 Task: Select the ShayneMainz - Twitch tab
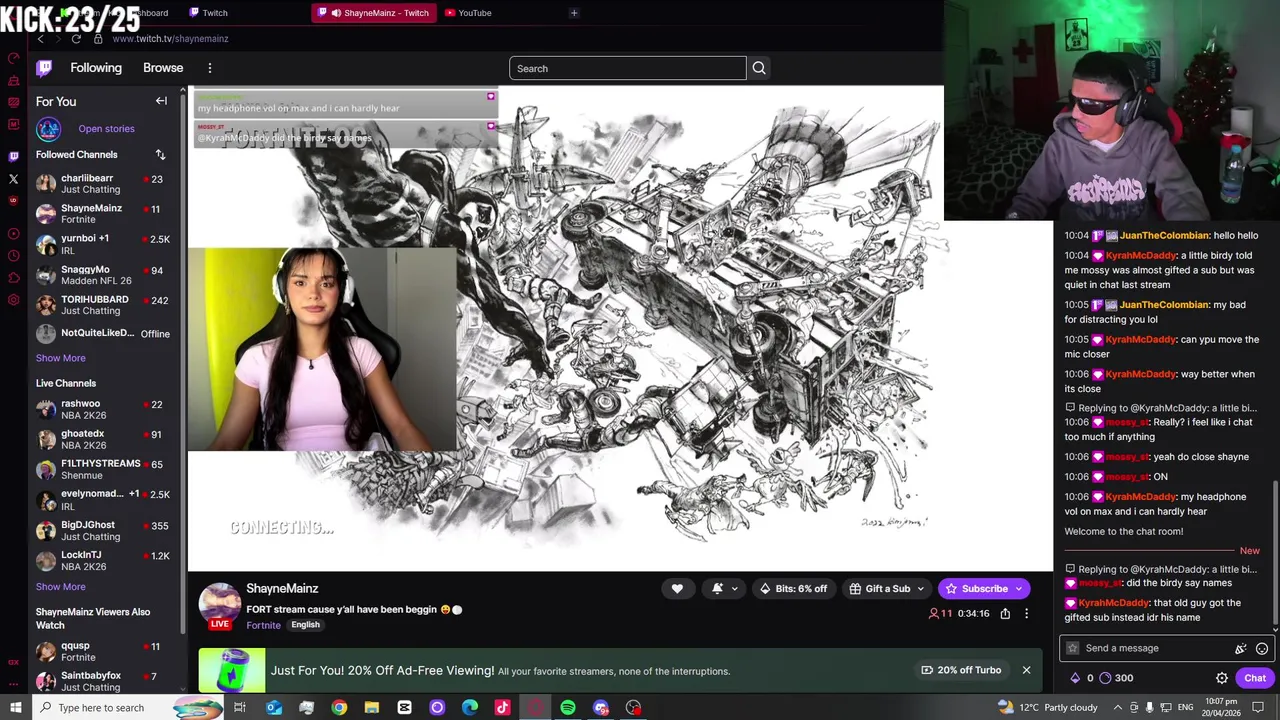[x=374, y=13]
